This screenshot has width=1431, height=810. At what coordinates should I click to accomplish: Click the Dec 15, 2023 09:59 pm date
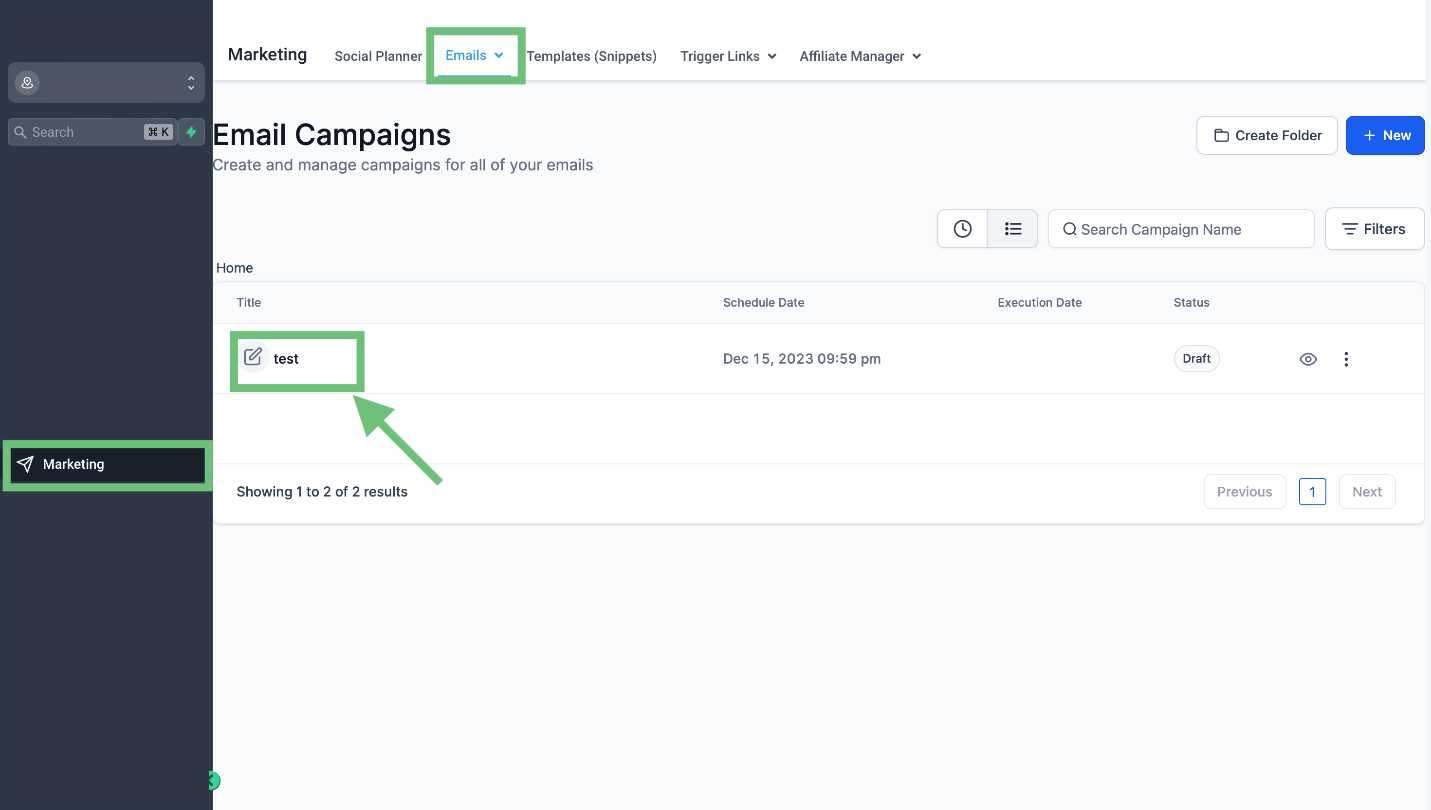pyautogui.click(x=802, y=359)
